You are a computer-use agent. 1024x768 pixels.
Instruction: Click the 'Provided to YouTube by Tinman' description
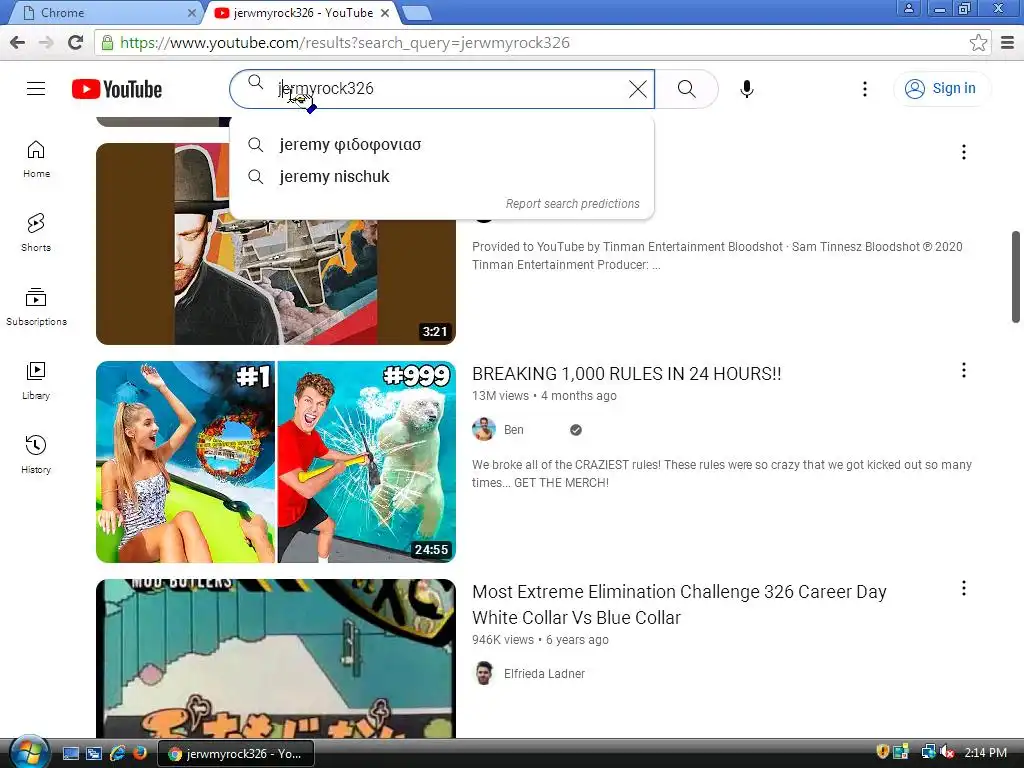pos(717,255)
